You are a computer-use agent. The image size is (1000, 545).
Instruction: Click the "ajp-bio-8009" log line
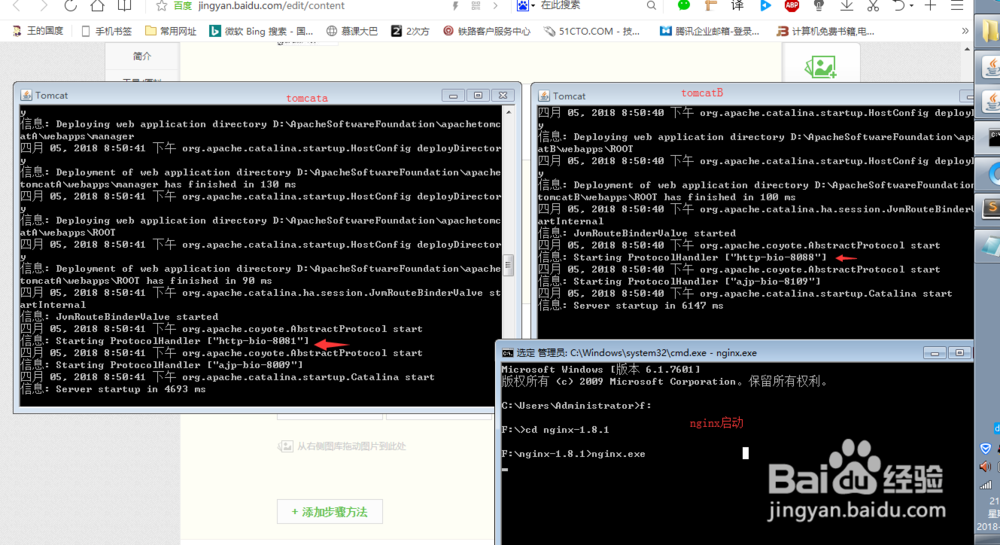coord(161,365)
